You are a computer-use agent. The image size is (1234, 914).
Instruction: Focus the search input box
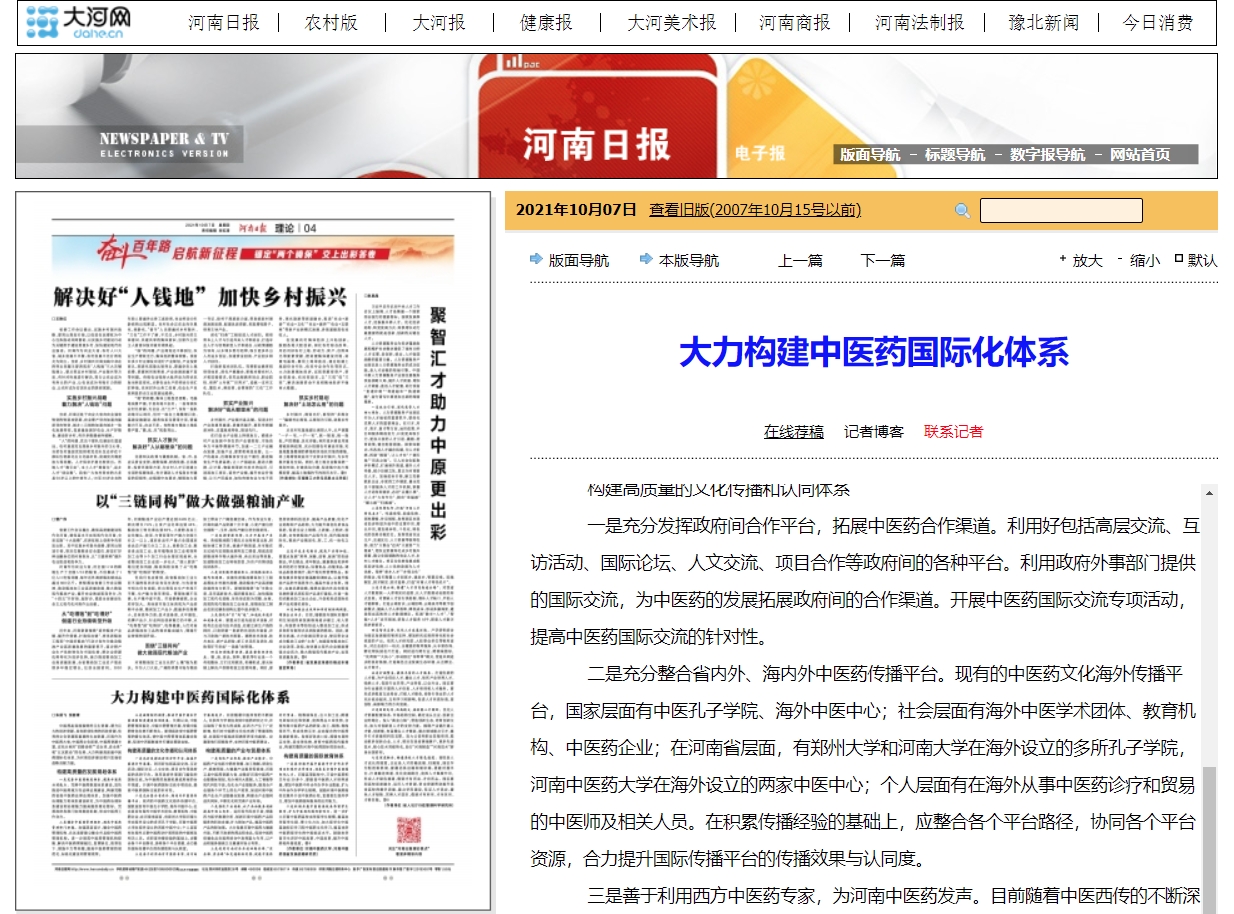click(x=1061, y=210)
